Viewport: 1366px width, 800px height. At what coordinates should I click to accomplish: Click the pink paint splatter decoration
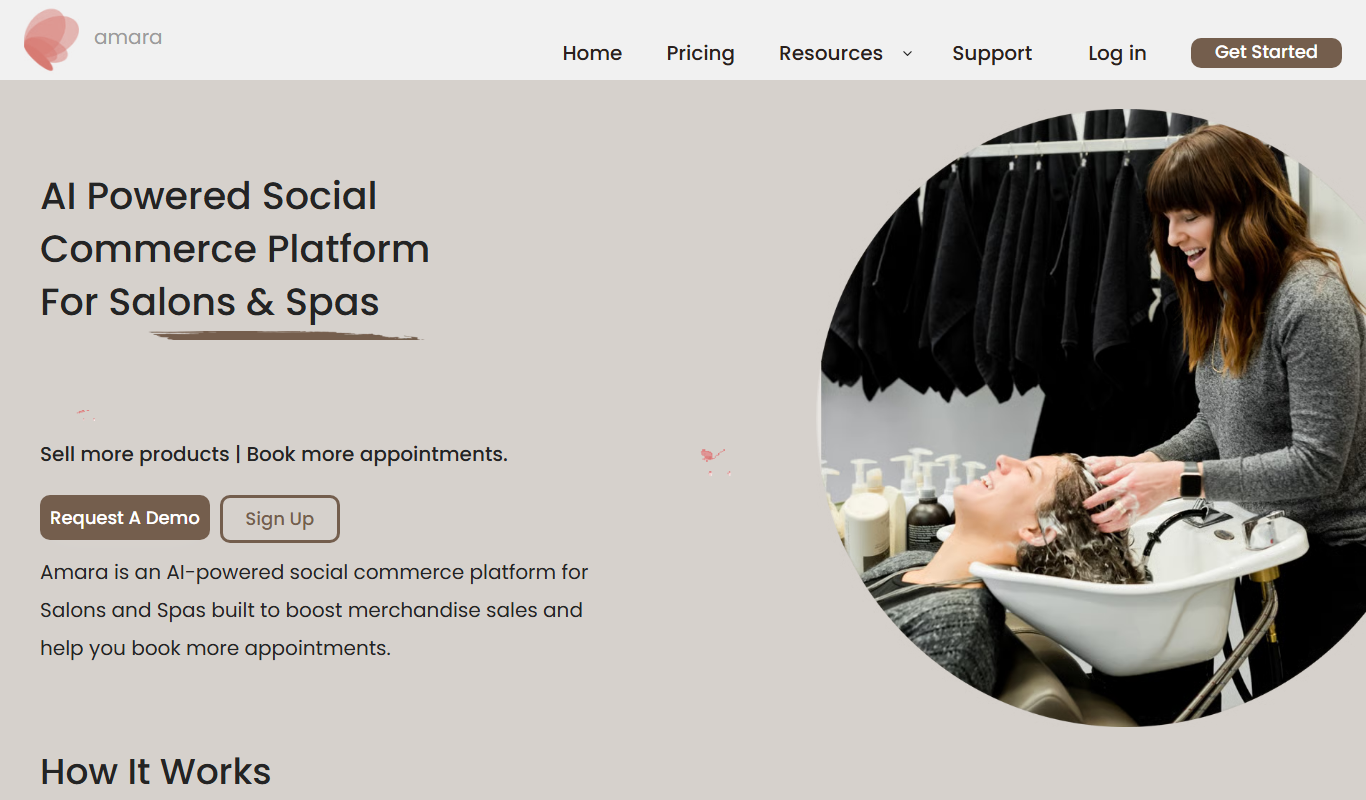click(714, 459)
